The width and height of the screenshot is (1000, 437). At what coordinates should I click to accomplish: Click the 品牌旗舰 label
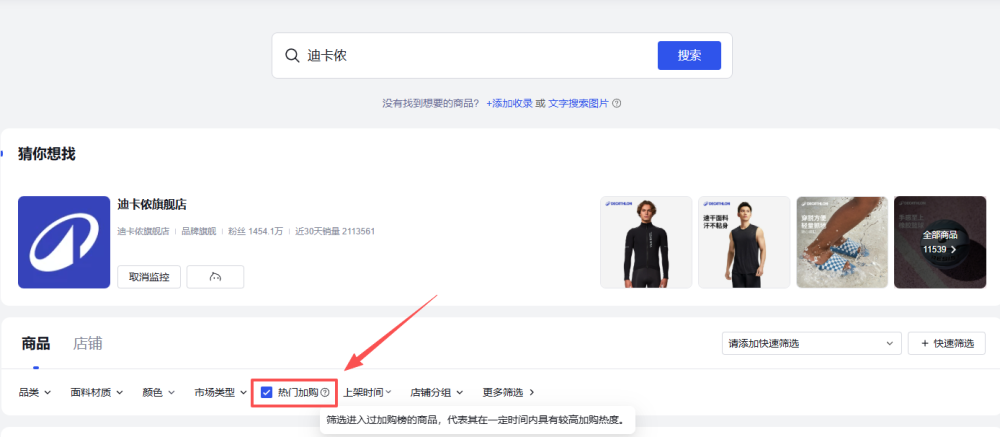coord(199,231)
